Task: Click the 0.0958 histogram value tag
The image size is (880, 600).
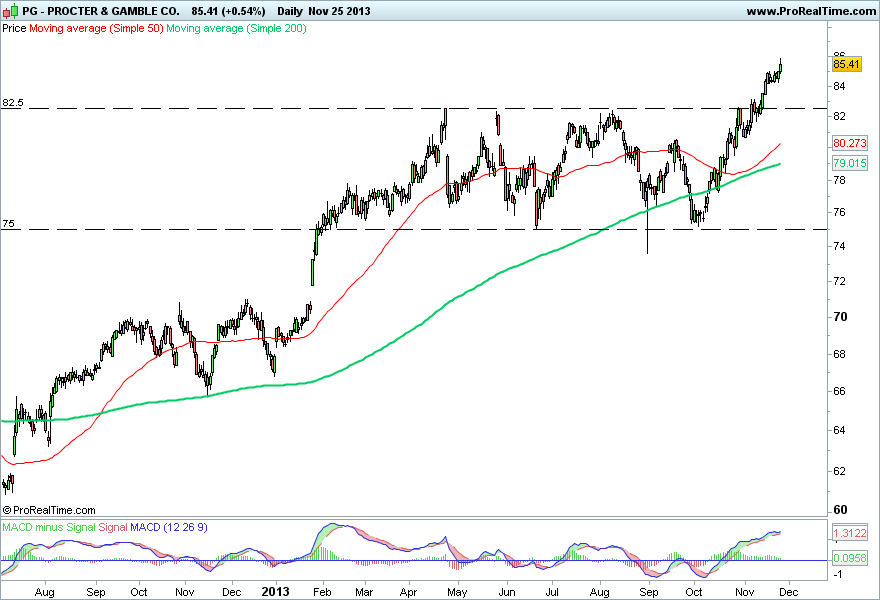Action: [x=850, y=558]
